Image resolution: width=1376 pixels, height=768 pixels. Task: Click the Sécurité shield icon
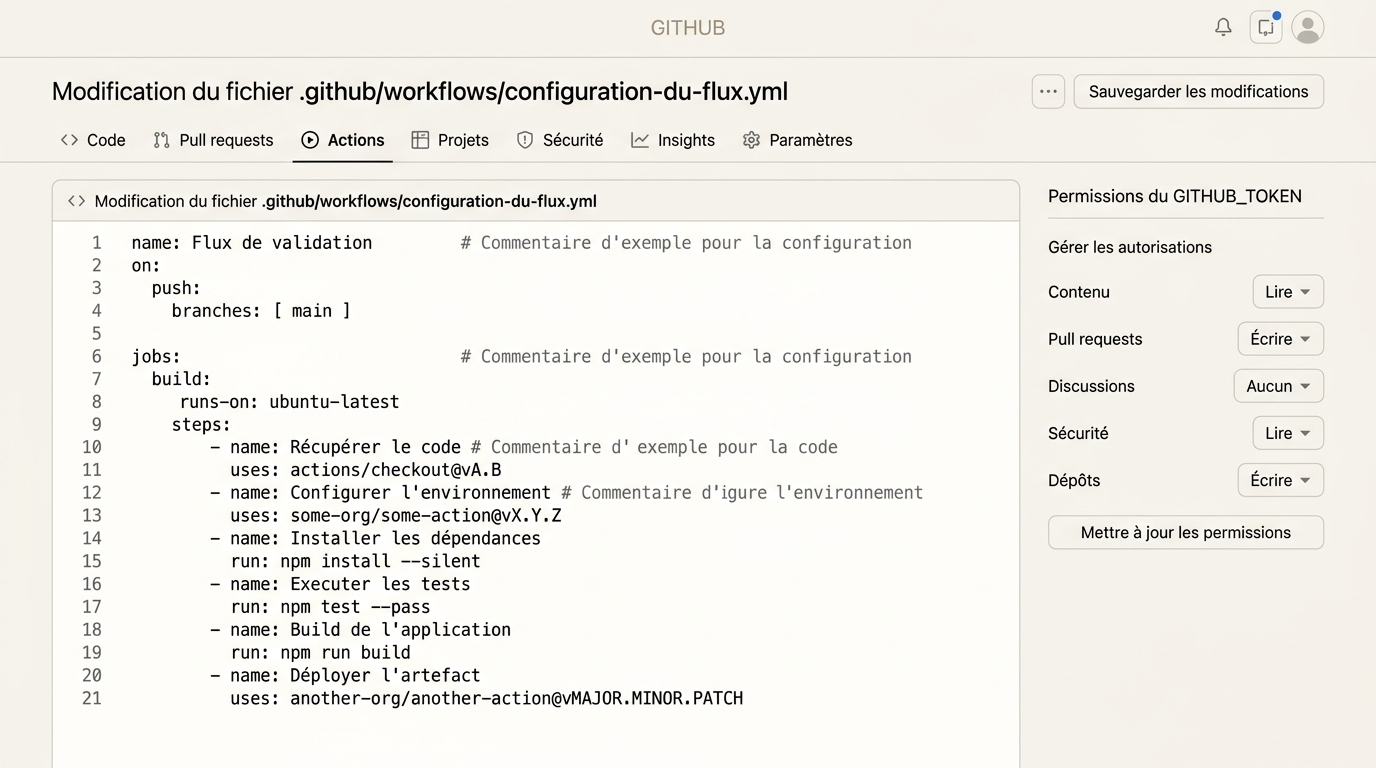(525, 140)
